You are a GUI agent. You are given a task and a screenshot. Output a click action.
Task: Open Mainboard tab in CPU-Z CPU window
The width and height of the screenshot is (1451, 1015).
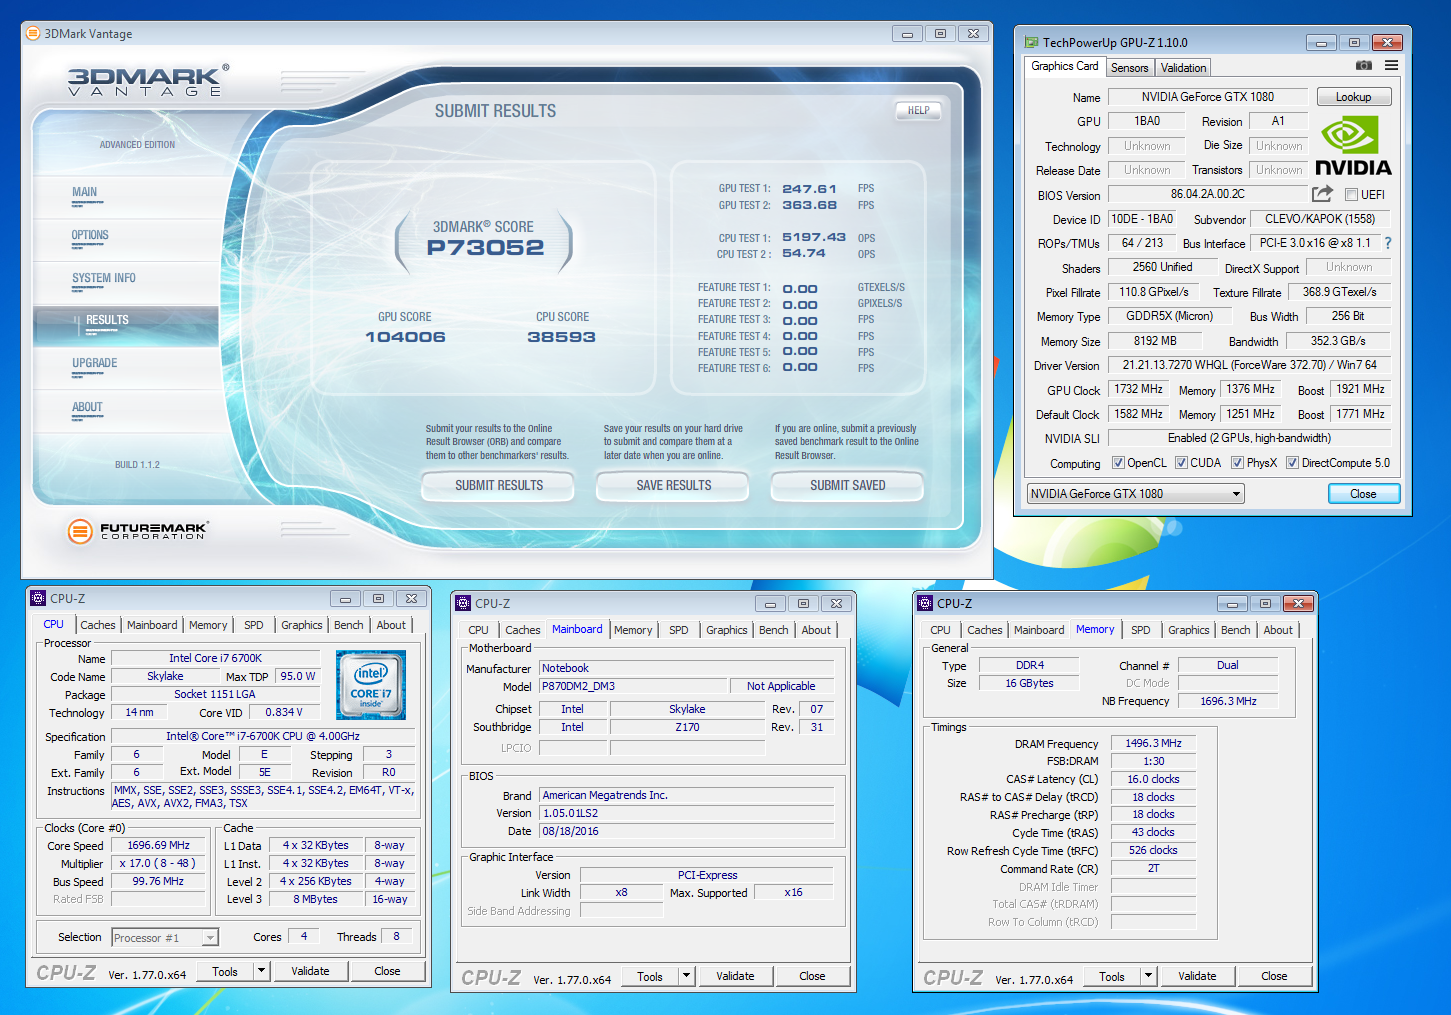coord(151,625)
